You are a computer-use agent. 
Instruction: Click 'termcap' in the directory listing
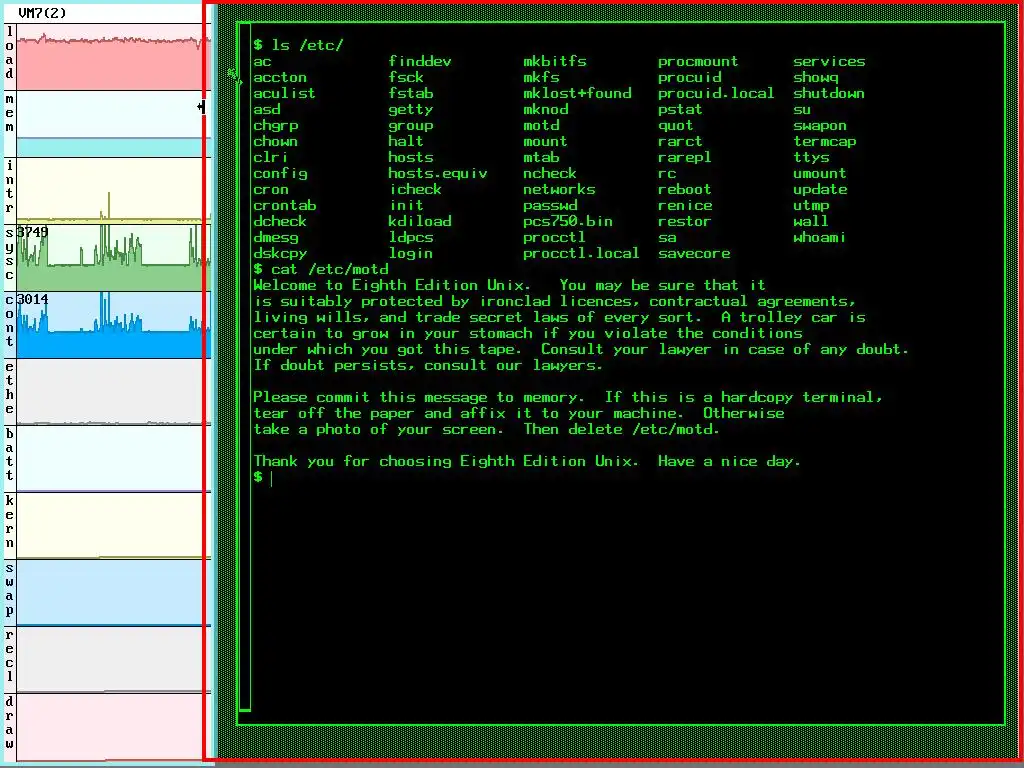coord(824,141)
